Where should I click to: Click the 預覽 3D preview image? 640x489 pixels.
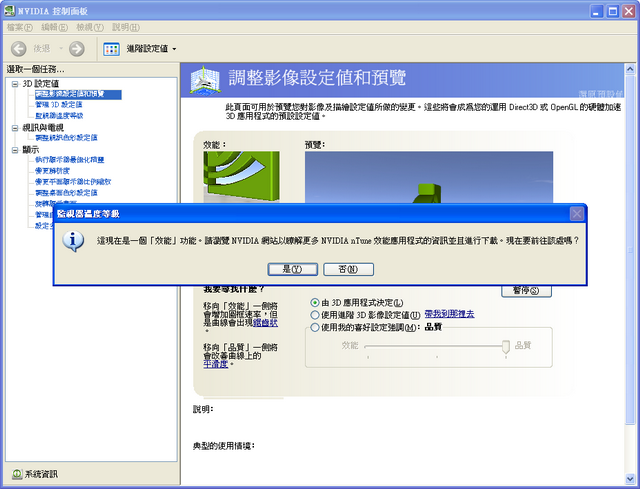click(x=429, y=177)
